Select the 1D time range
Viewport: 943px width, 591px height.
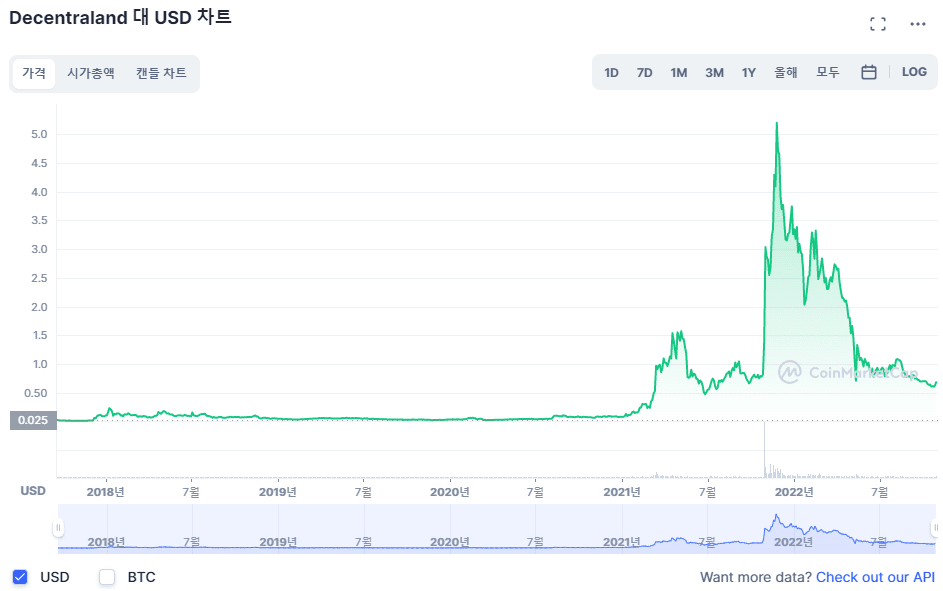coord(612,73)
